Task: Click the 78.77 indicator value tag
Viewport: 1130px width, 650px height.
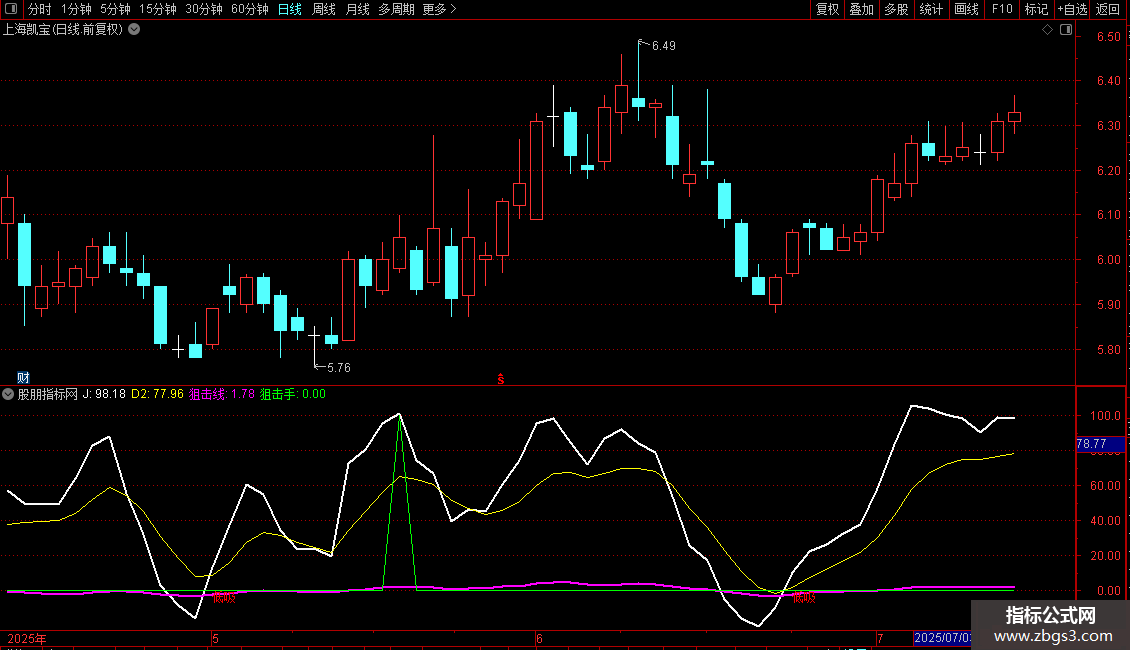Action: tap(1100, 444)
